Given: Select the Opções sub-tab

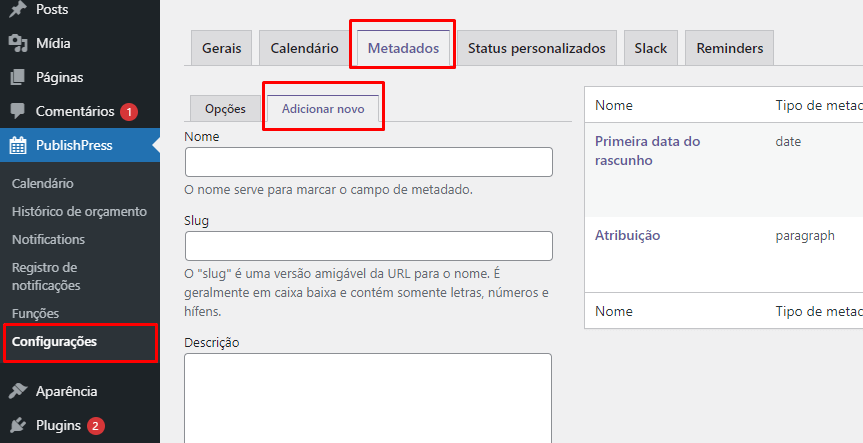Looking at the screenshot, I should point(225,108).
